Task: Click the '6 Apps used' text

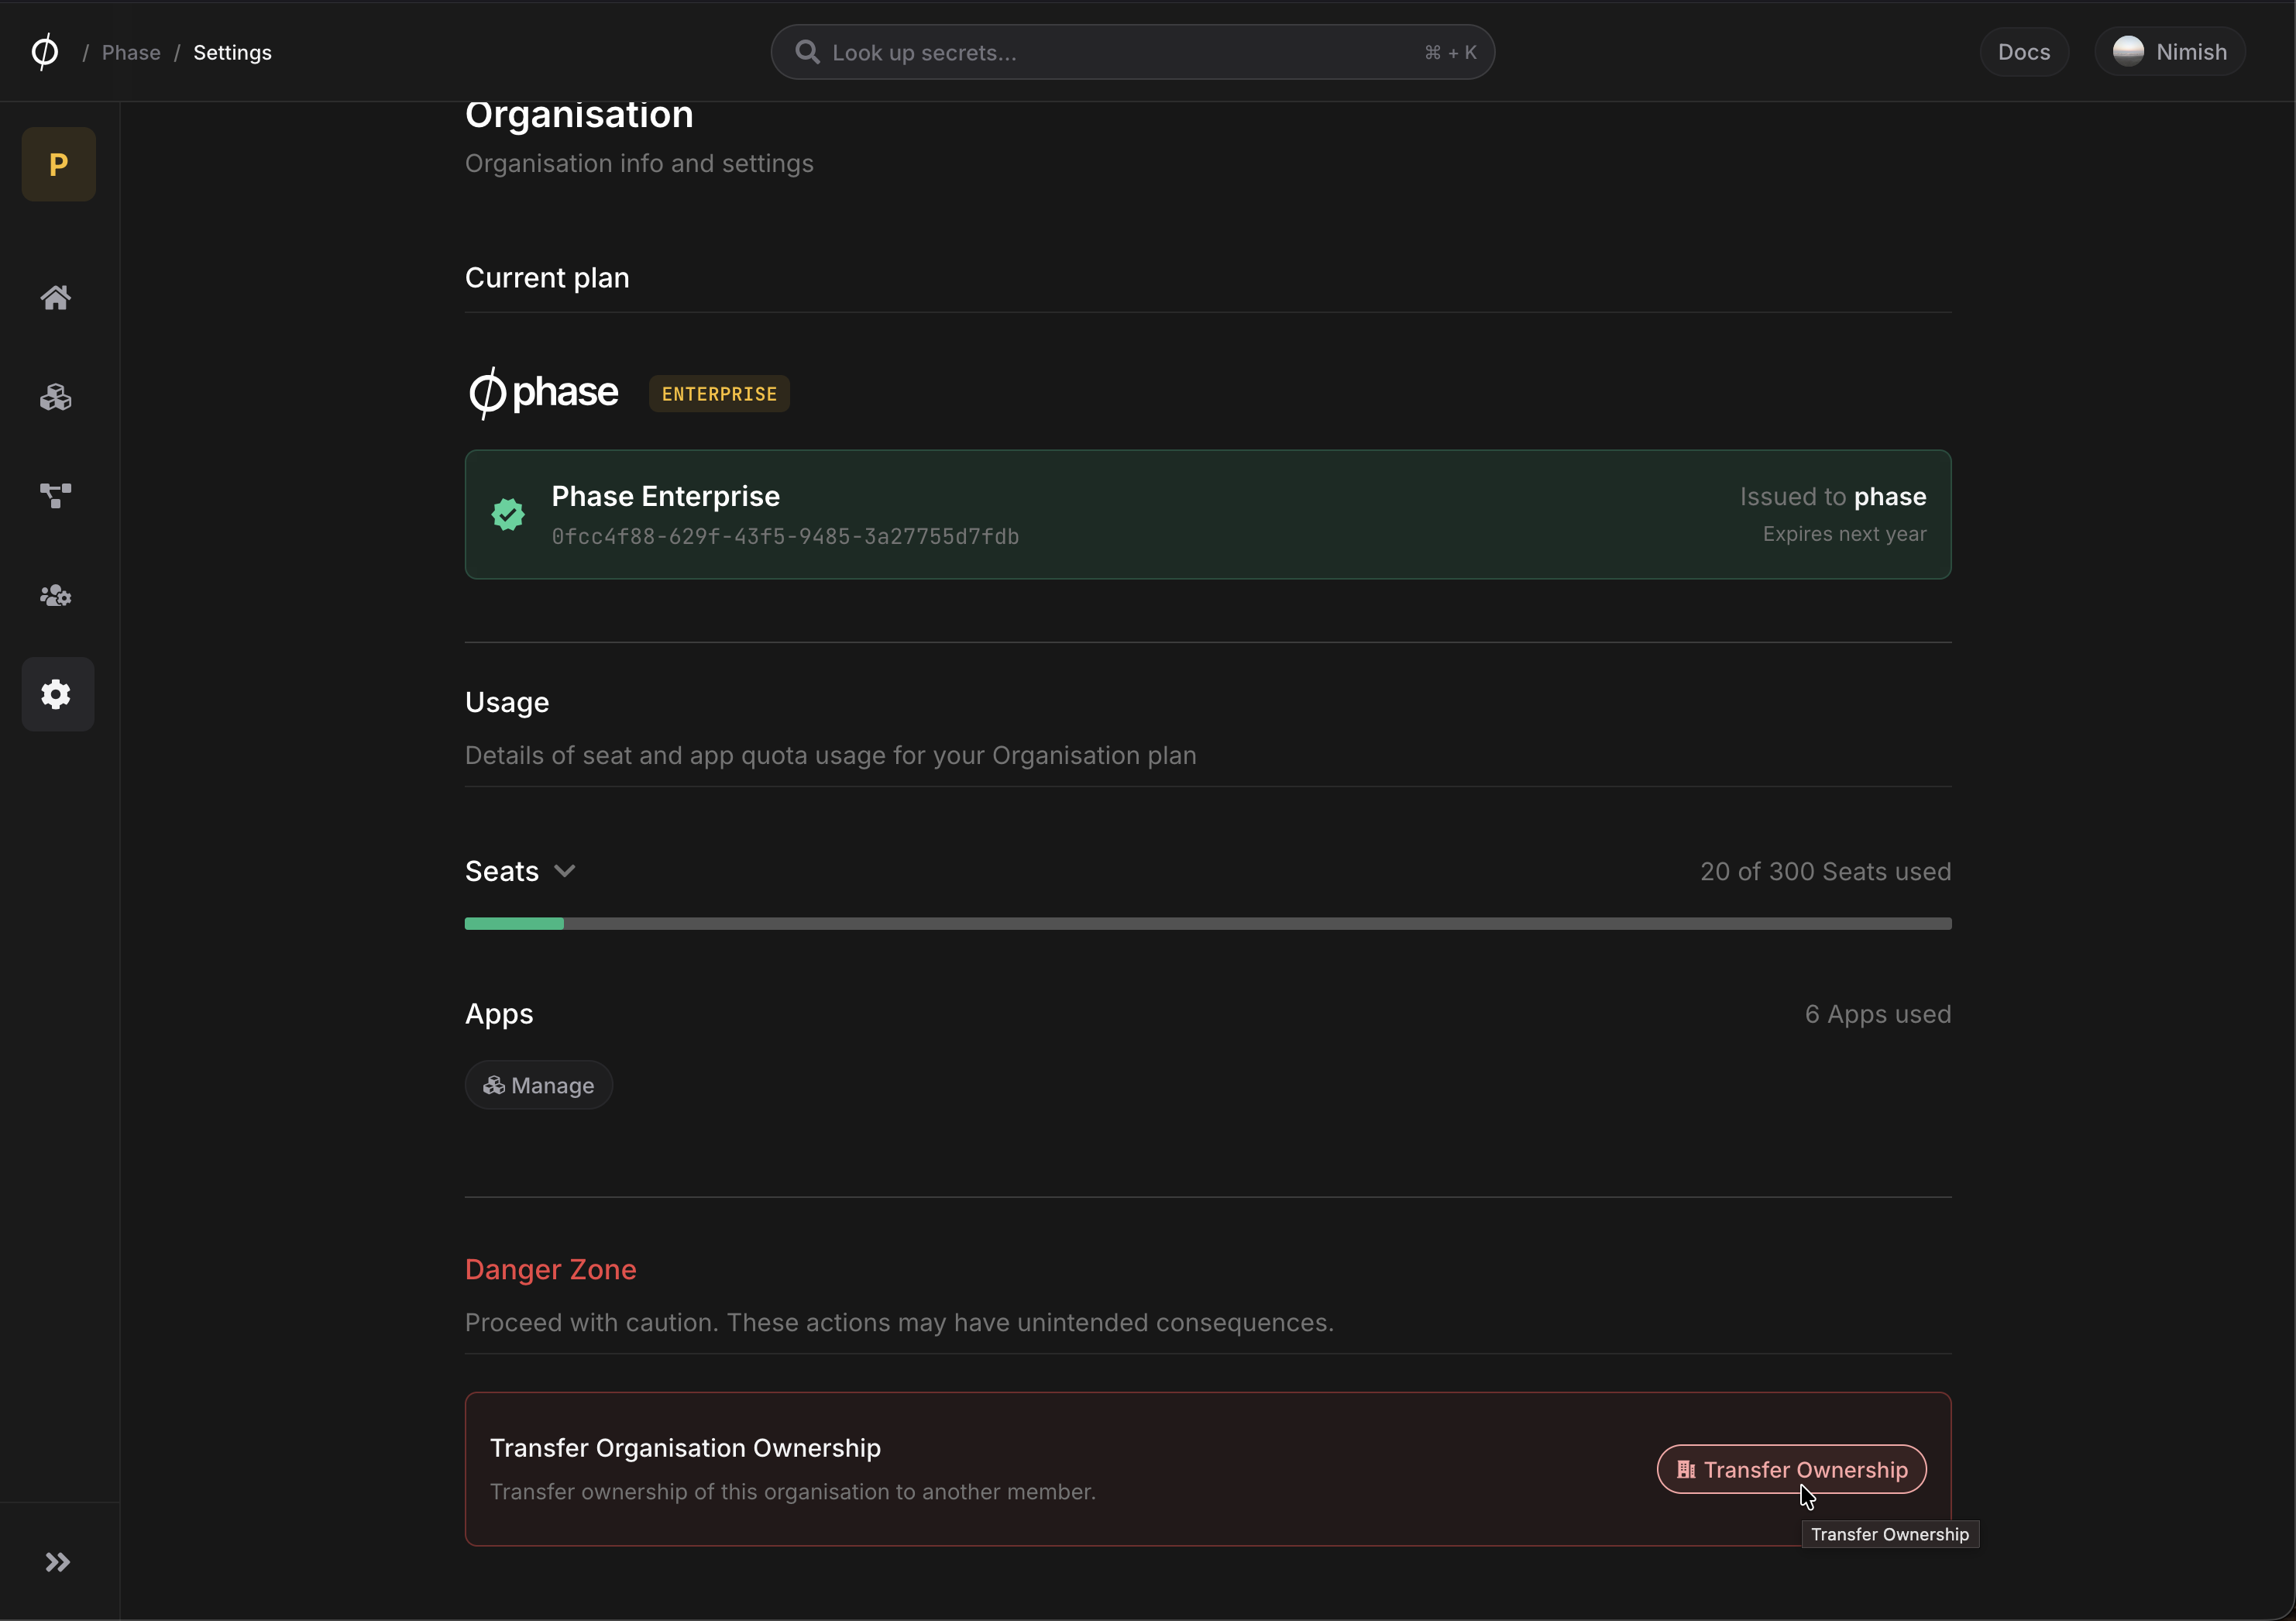Action: (1878, 1014)
